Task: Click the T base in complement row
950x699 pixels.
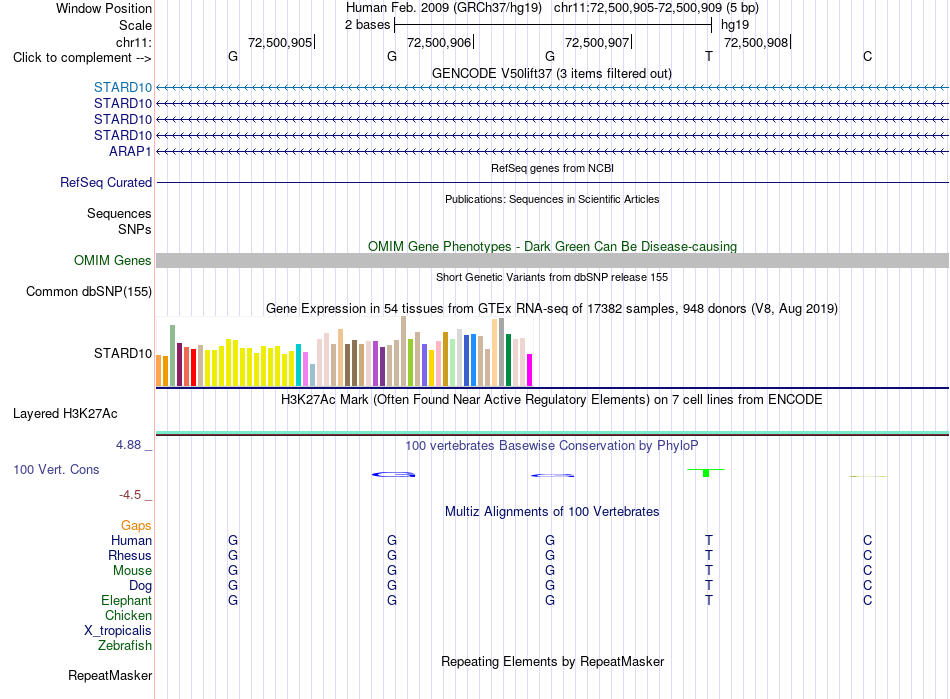Action: coord(709,56)
